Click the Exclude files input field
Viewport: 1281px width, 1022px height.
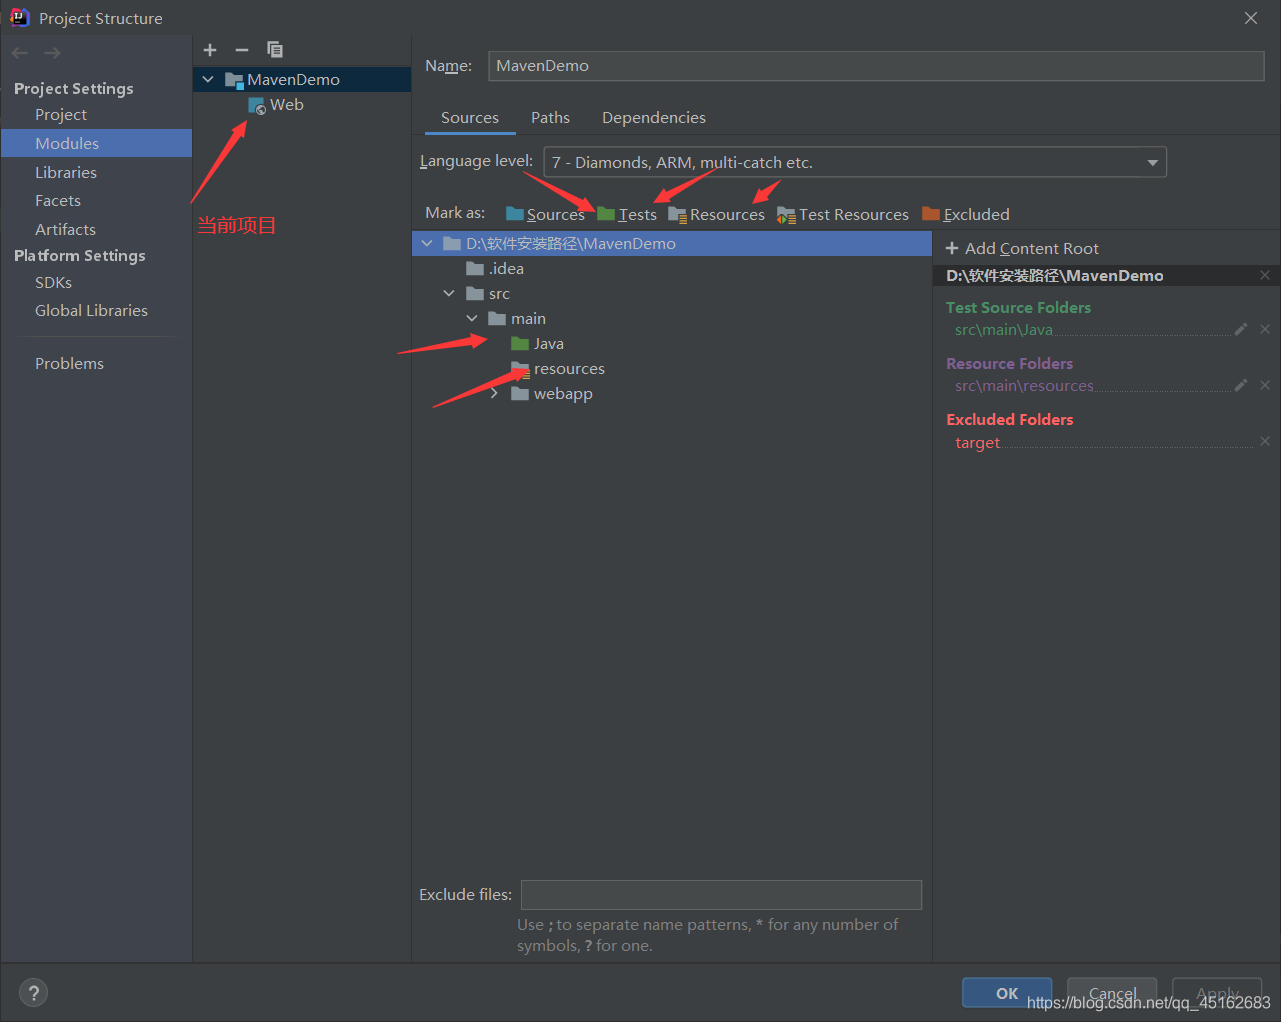point(721,895)
